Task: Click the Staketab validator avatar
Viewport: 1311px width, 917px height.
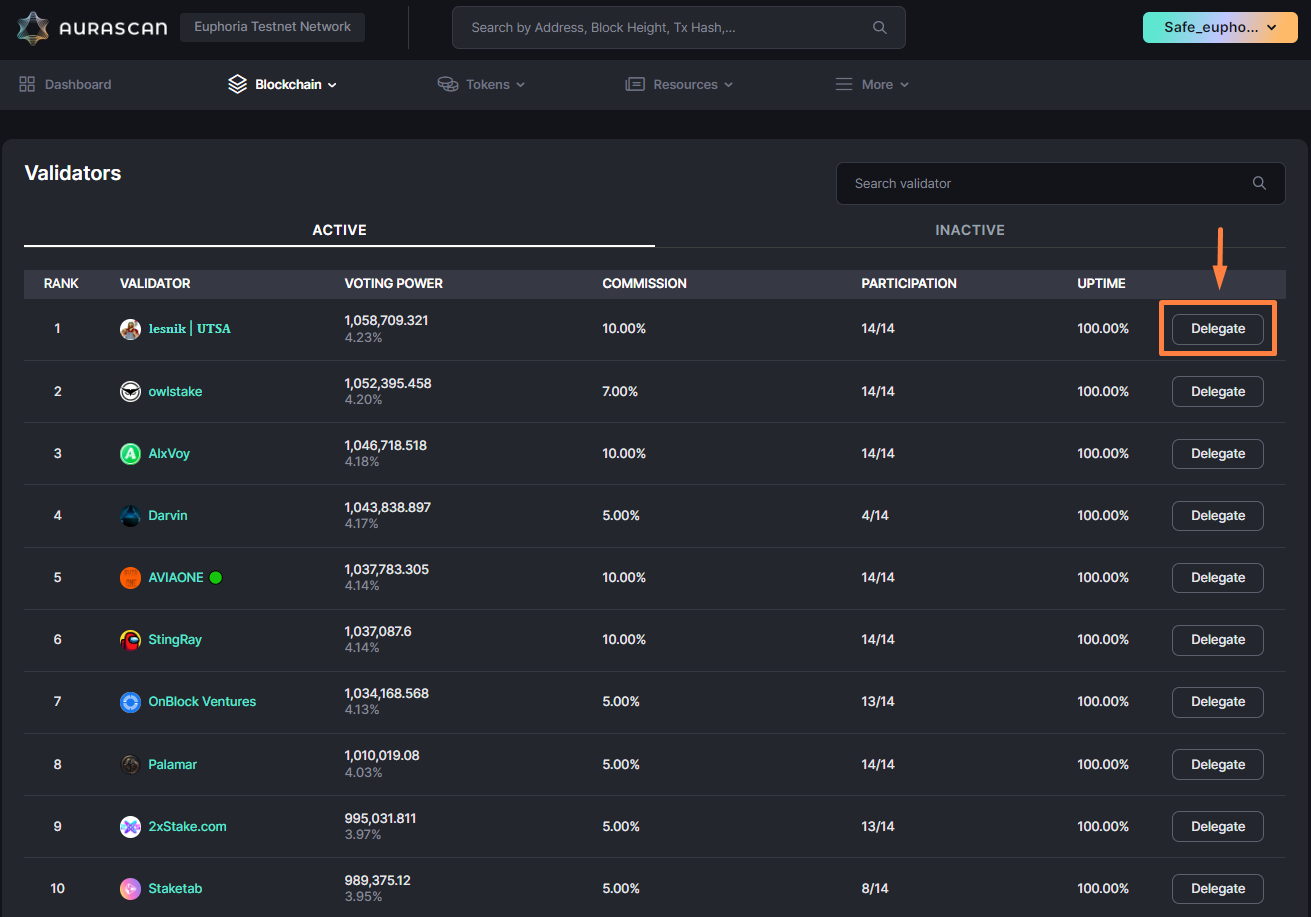Action: pos(130,889)
